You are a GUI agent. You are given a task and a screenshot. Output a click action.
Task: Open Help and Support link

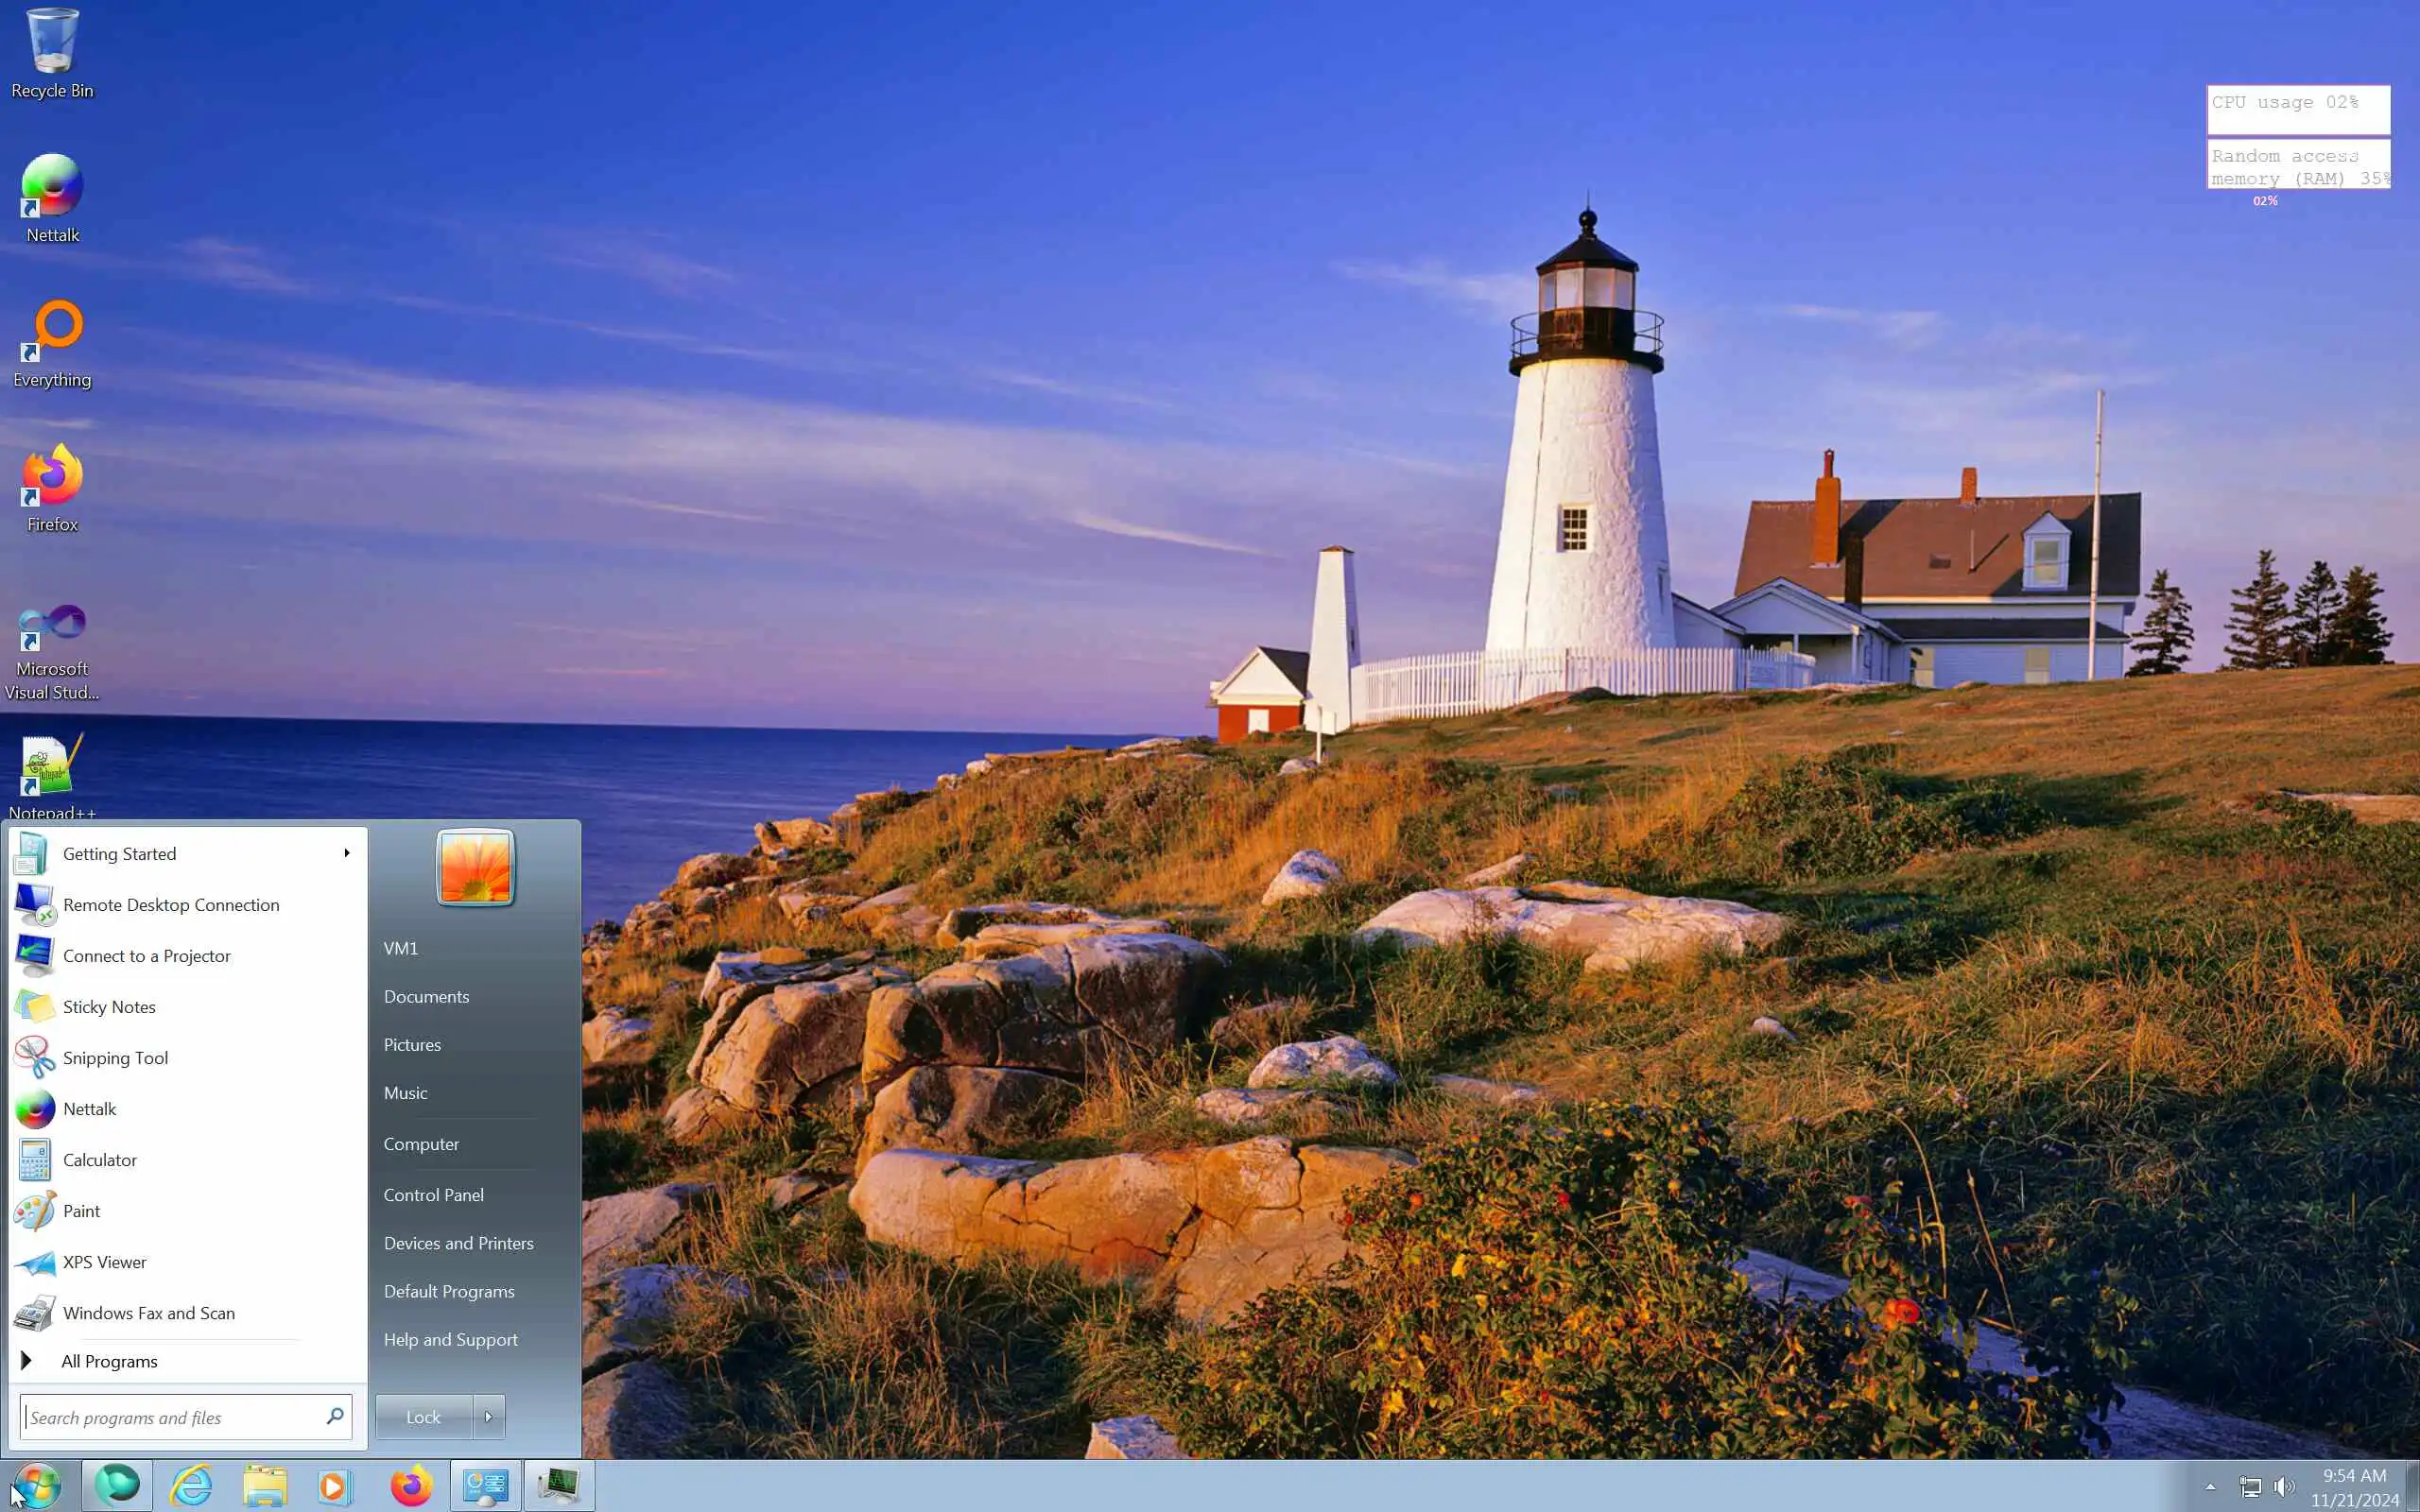coord(450,1339)
